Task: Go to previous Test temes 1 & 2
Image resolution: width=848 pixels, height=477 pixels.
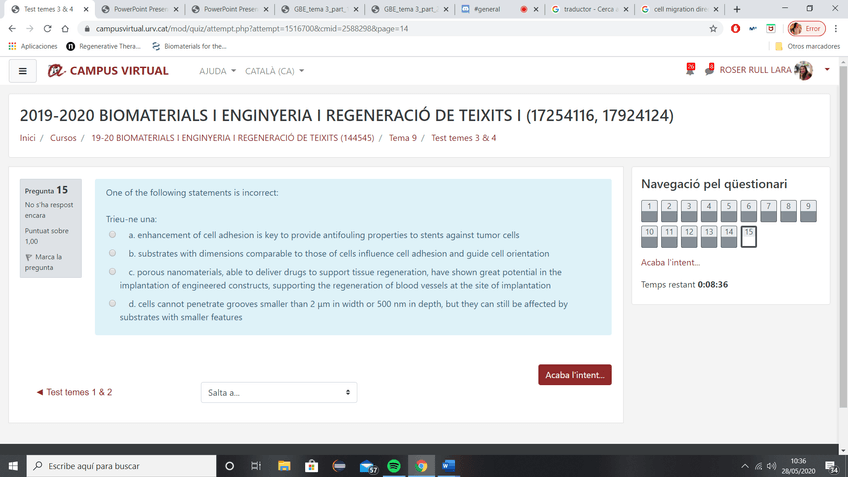Action: (x=74, y=393)
